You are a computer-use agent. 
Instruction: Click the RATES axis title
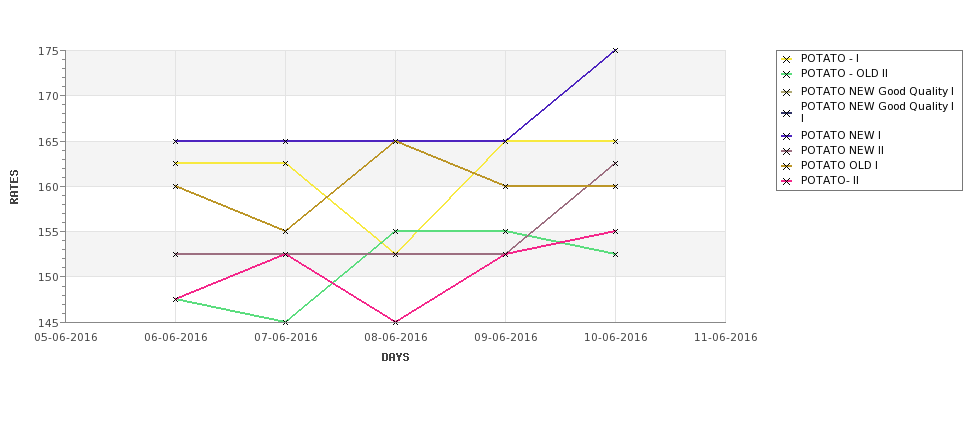coord(14,187)
